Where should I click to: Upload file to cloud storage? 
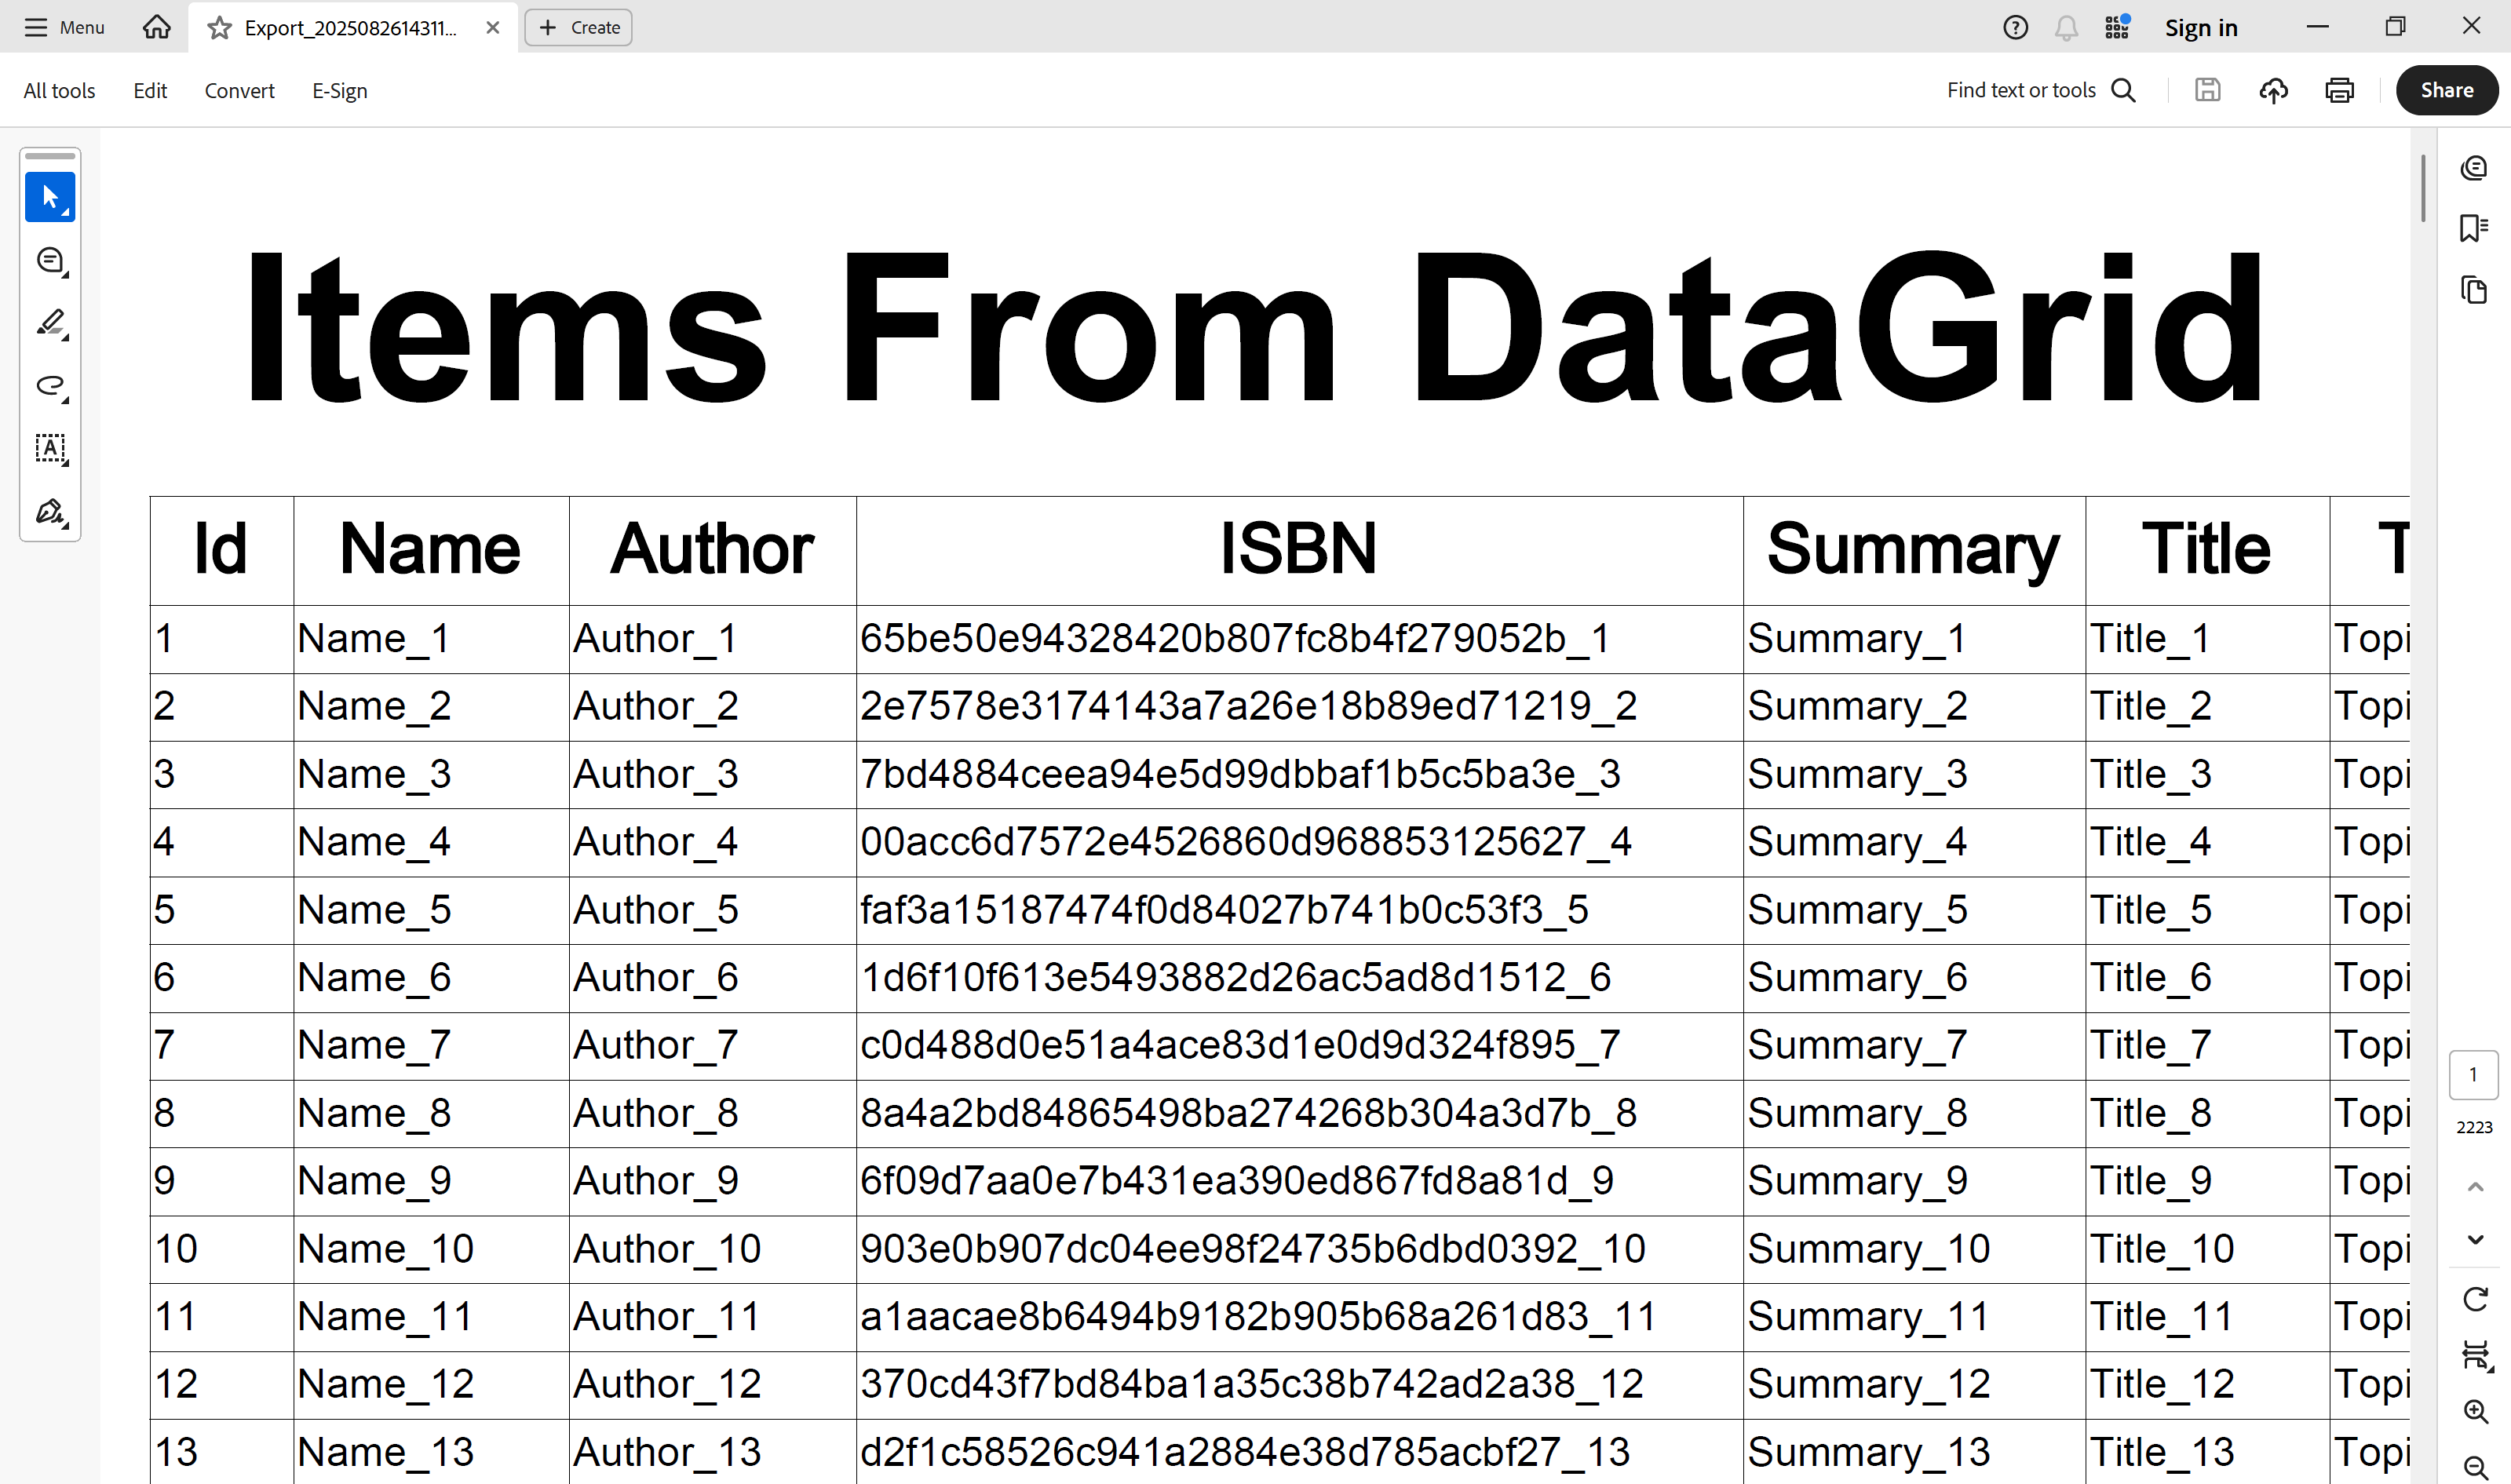(2273, 90)
